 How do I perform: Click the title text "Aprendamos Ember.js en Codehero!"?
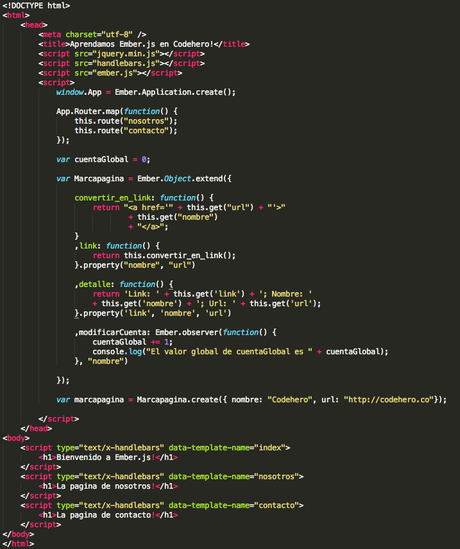coord(141,44)
